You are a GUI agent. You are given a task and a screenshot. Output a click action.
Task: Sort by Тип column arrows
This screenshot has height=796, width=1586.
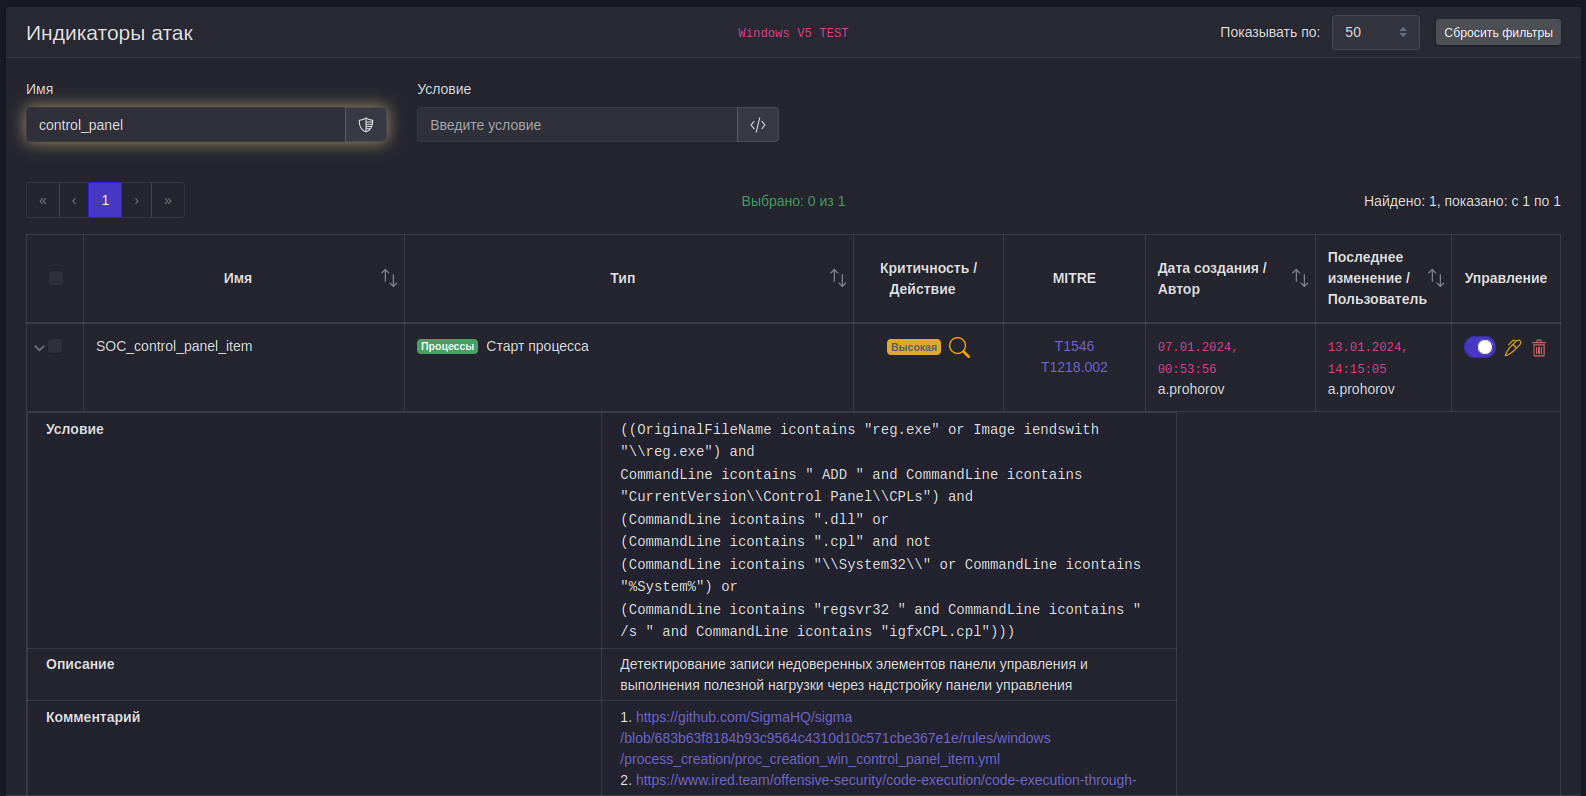point(838,278)
